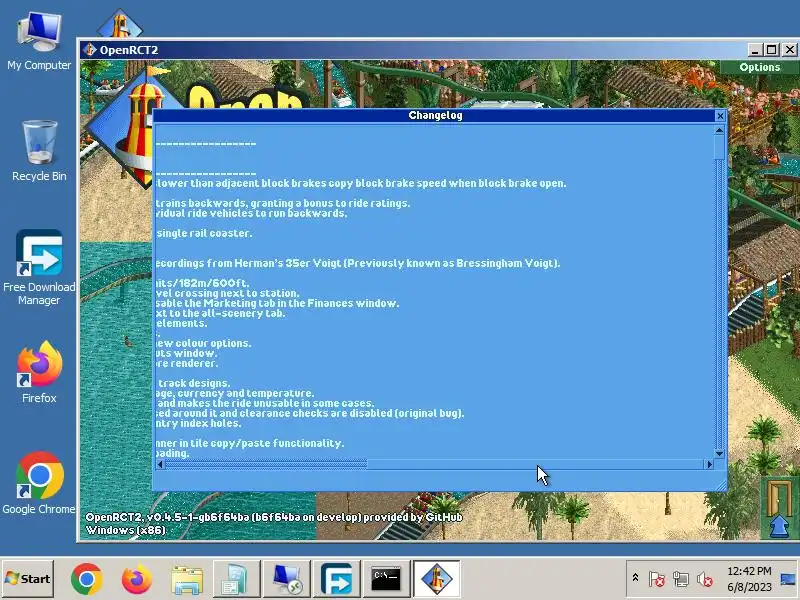Click the vertical scrollbar thumb in Changelog
Screen dimensions: 800x600
pyautogui.click(x=719, y=147)
